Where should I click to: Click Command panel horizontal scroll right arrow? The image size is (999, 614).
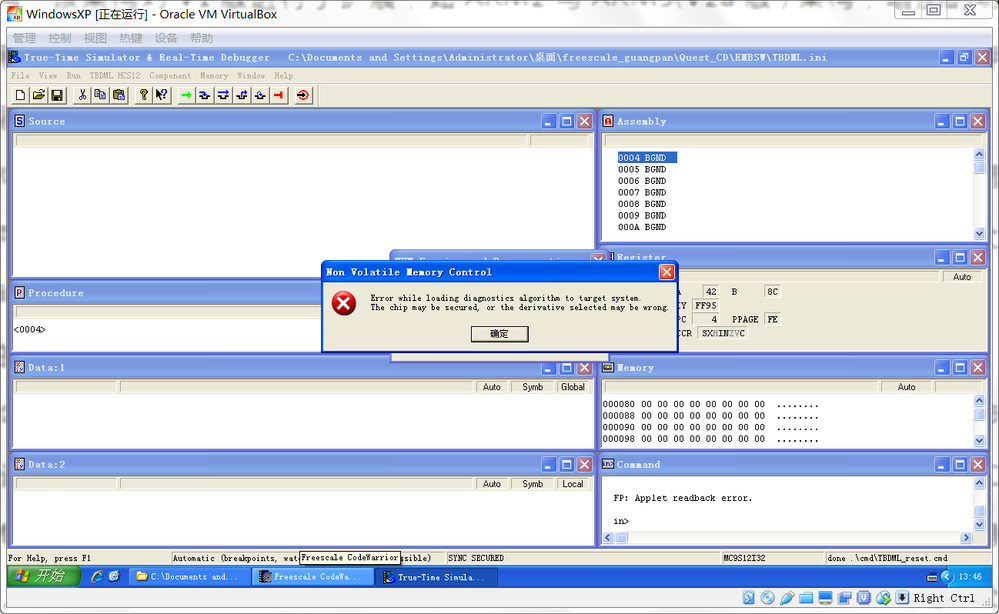[x=966, y=538]
